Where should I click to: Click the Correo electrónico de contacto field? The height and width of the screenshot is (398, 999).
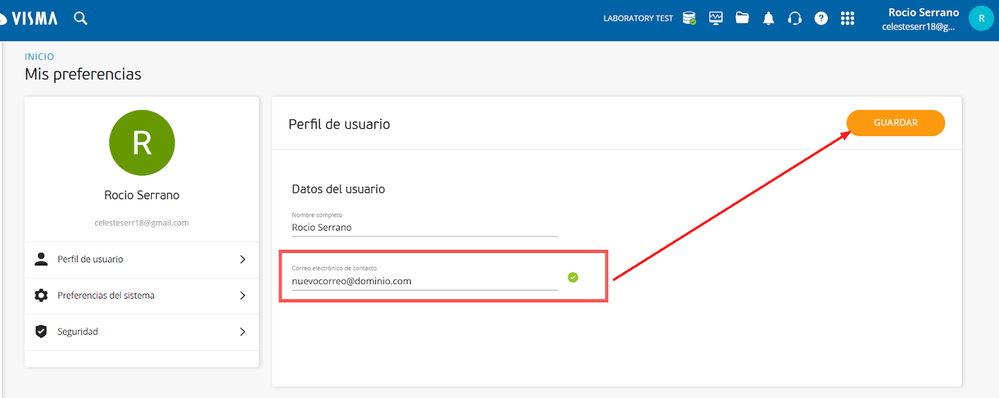pyautogui.click(x=424, y=278)
